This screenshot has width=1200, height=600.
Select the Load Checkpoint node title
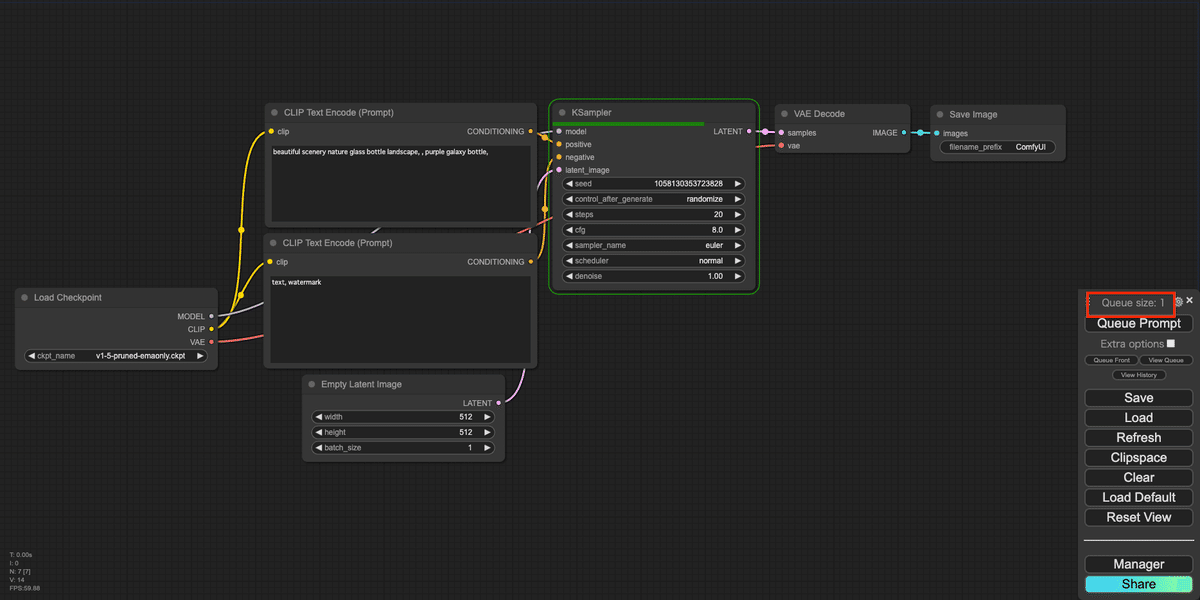[68, 297]
